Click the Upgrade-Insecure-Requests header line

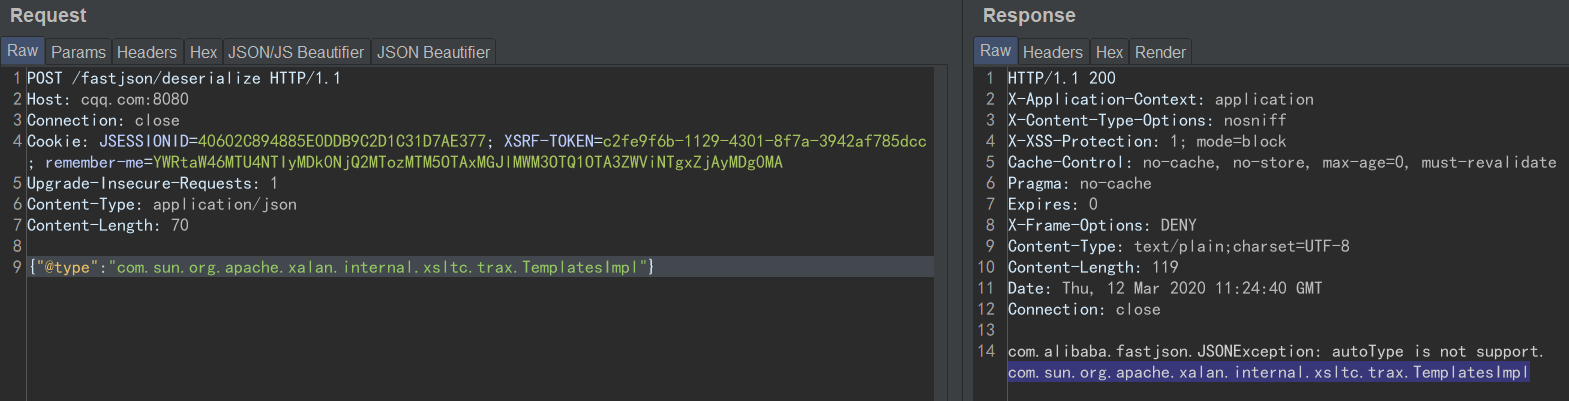pyautogui.click(x=152, y=183)
